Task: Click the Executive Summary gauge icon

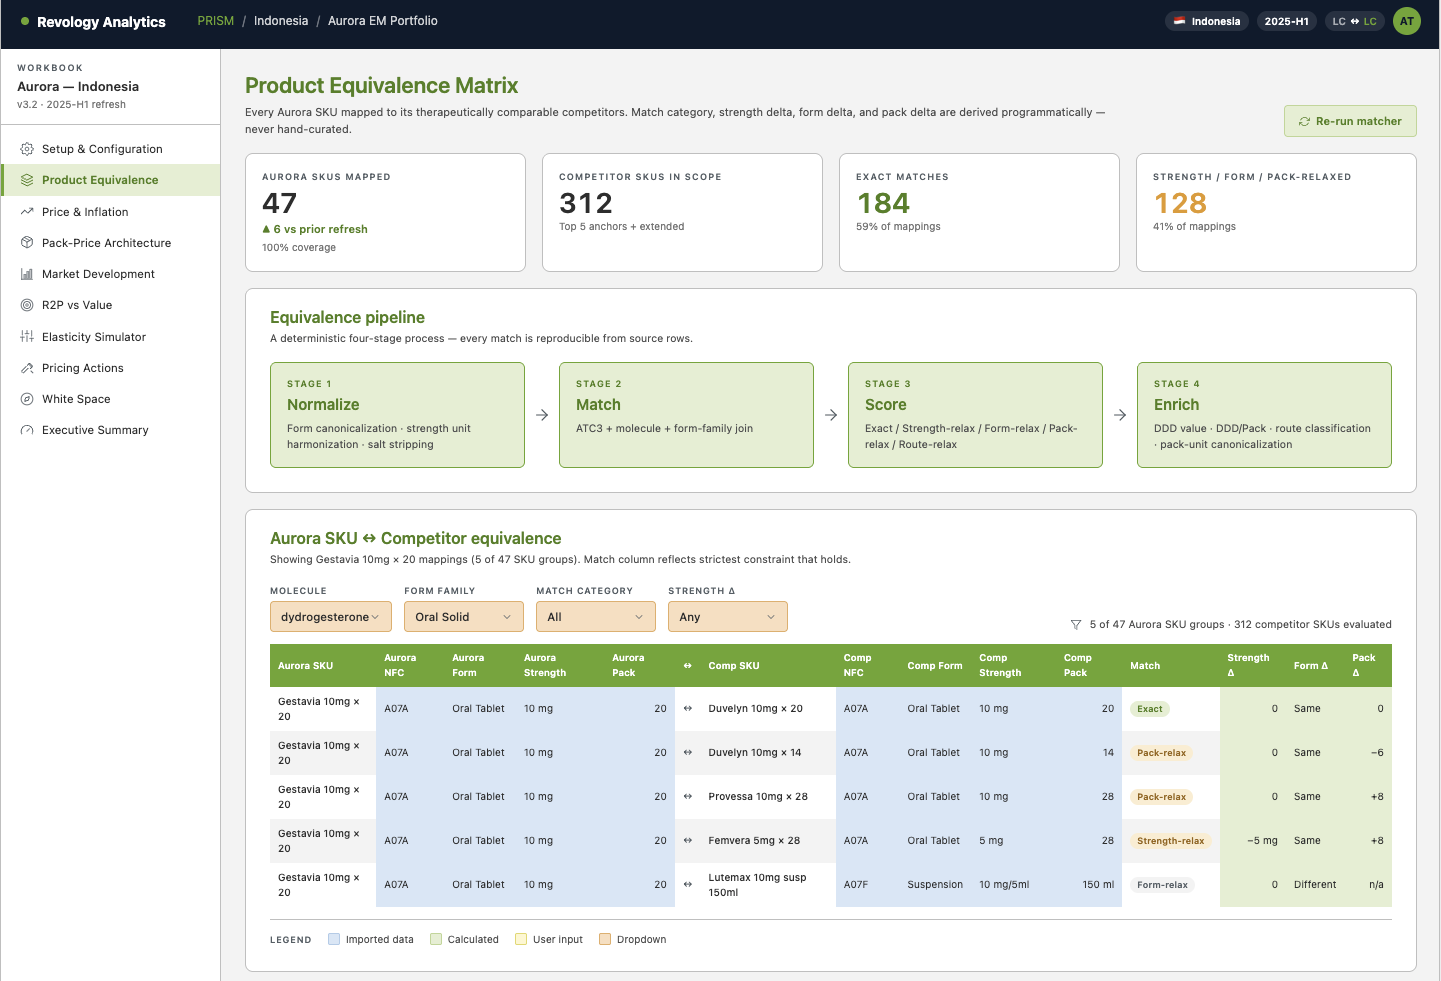Action: point(27,430)
